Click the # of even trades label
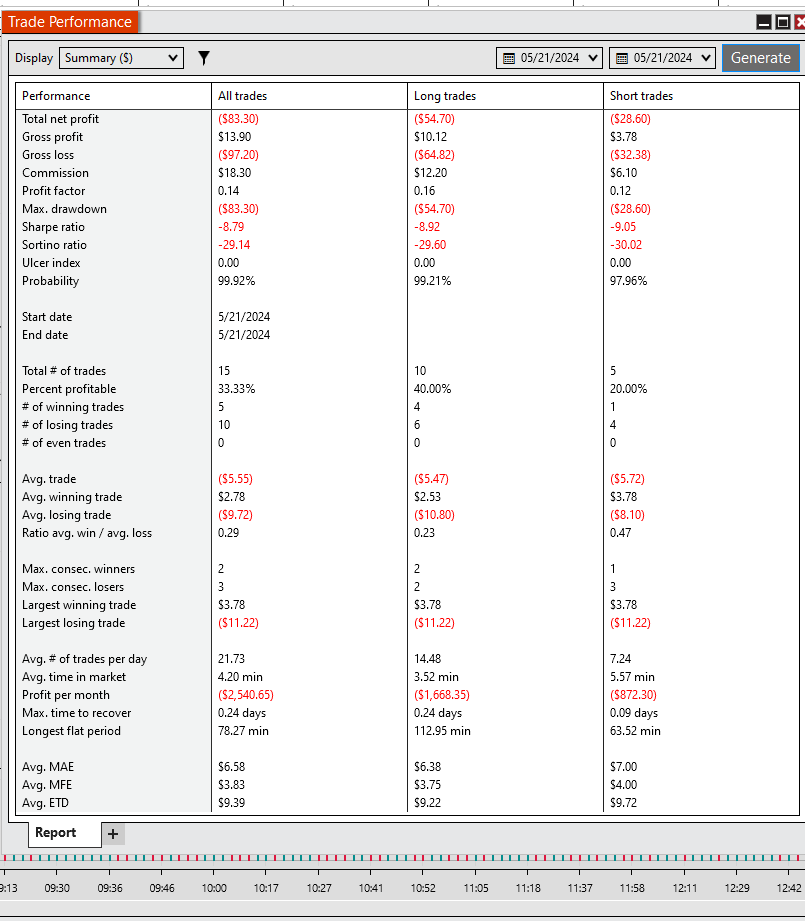This screenshot has height=921, width=805. (64, 443)
